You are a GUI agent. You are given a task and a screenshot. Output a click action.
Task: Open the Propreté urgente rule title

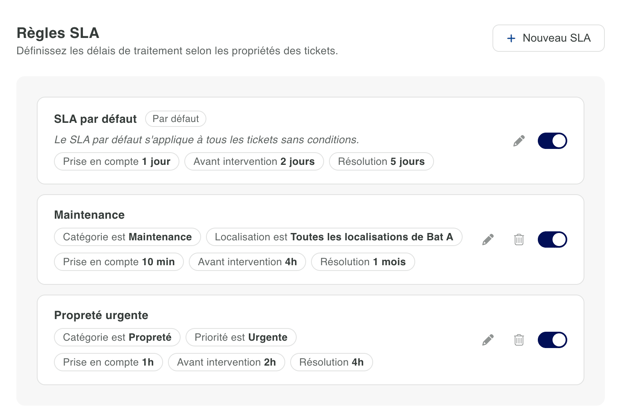[x=100, y=315]
